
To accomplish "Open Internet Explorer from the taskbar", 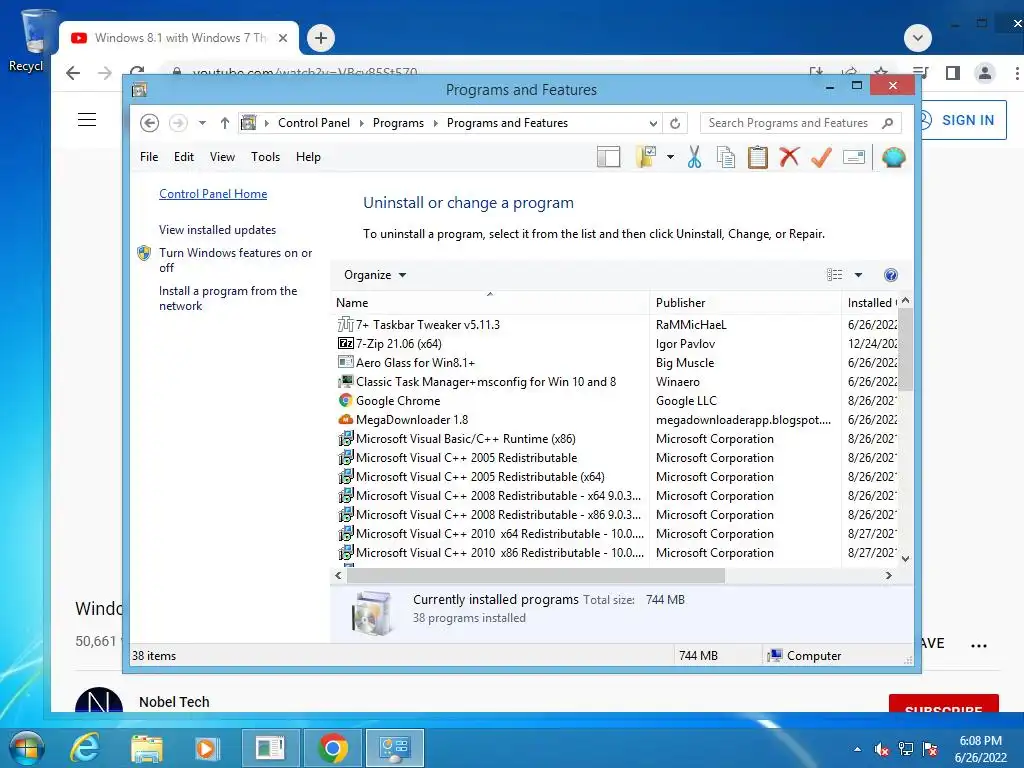I will click(x=85, y=748).
